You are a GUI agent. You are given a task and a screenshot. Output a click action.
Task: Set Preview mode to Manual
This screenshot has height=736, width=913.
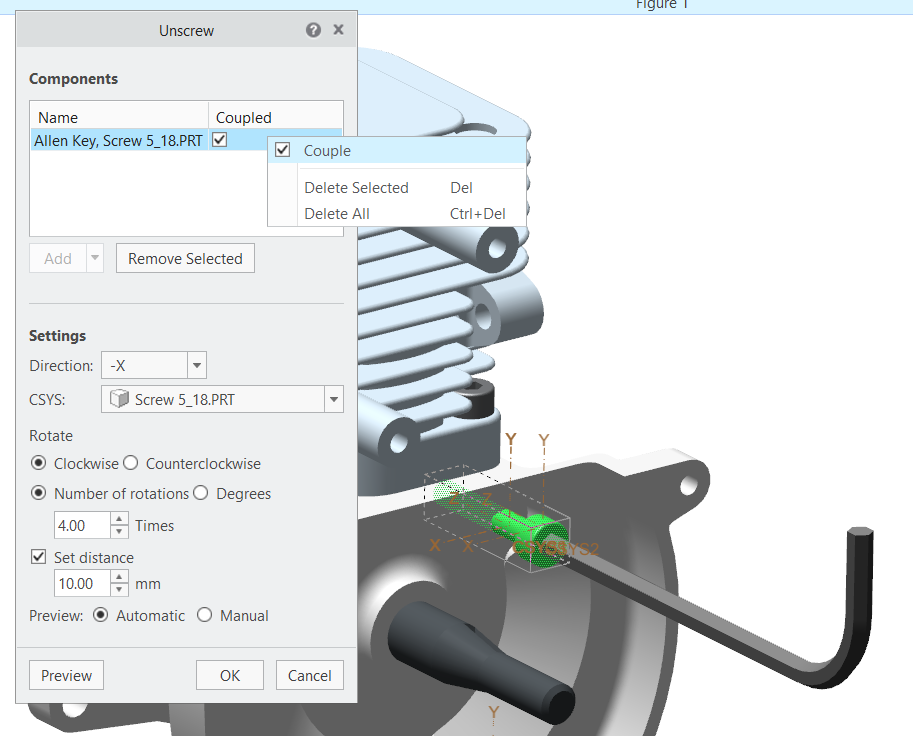tap(205, 615)
